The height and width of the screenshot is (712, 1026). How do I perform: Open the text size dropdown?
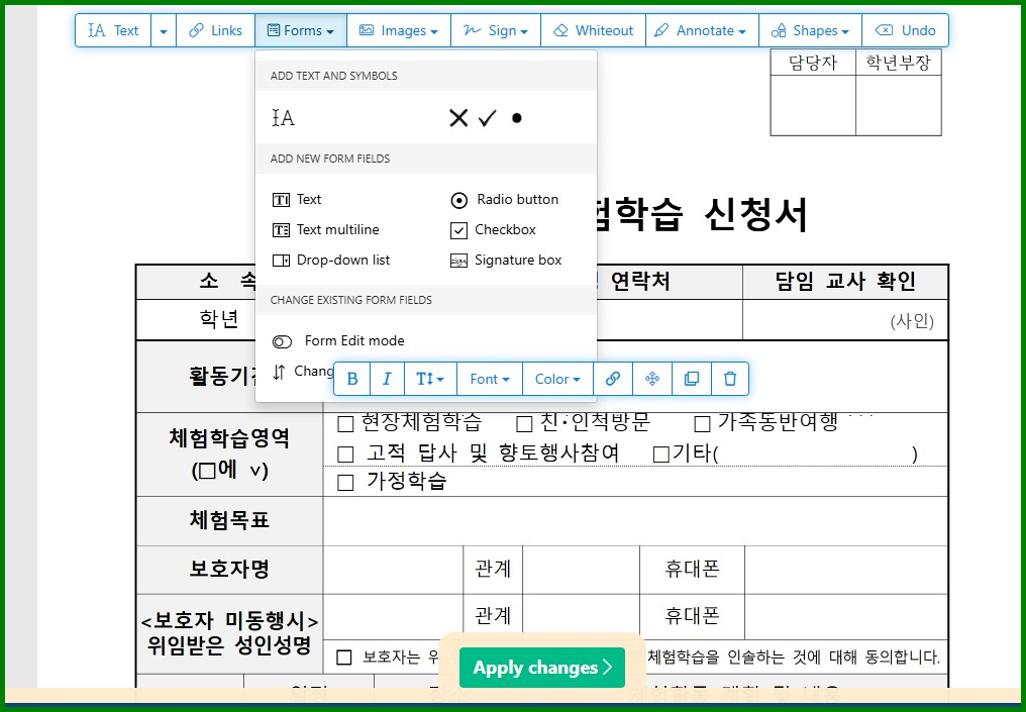point(430,378)
